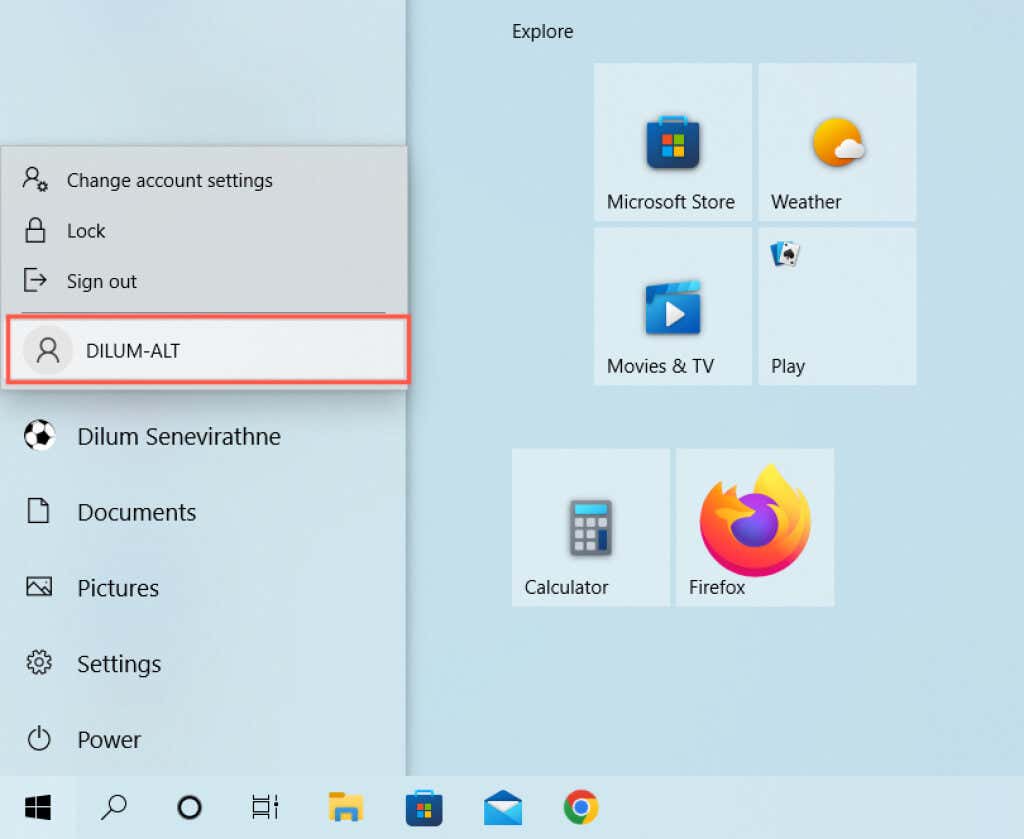Open the Weather tile
This screenshot has width=1024, height=839.
837,142
